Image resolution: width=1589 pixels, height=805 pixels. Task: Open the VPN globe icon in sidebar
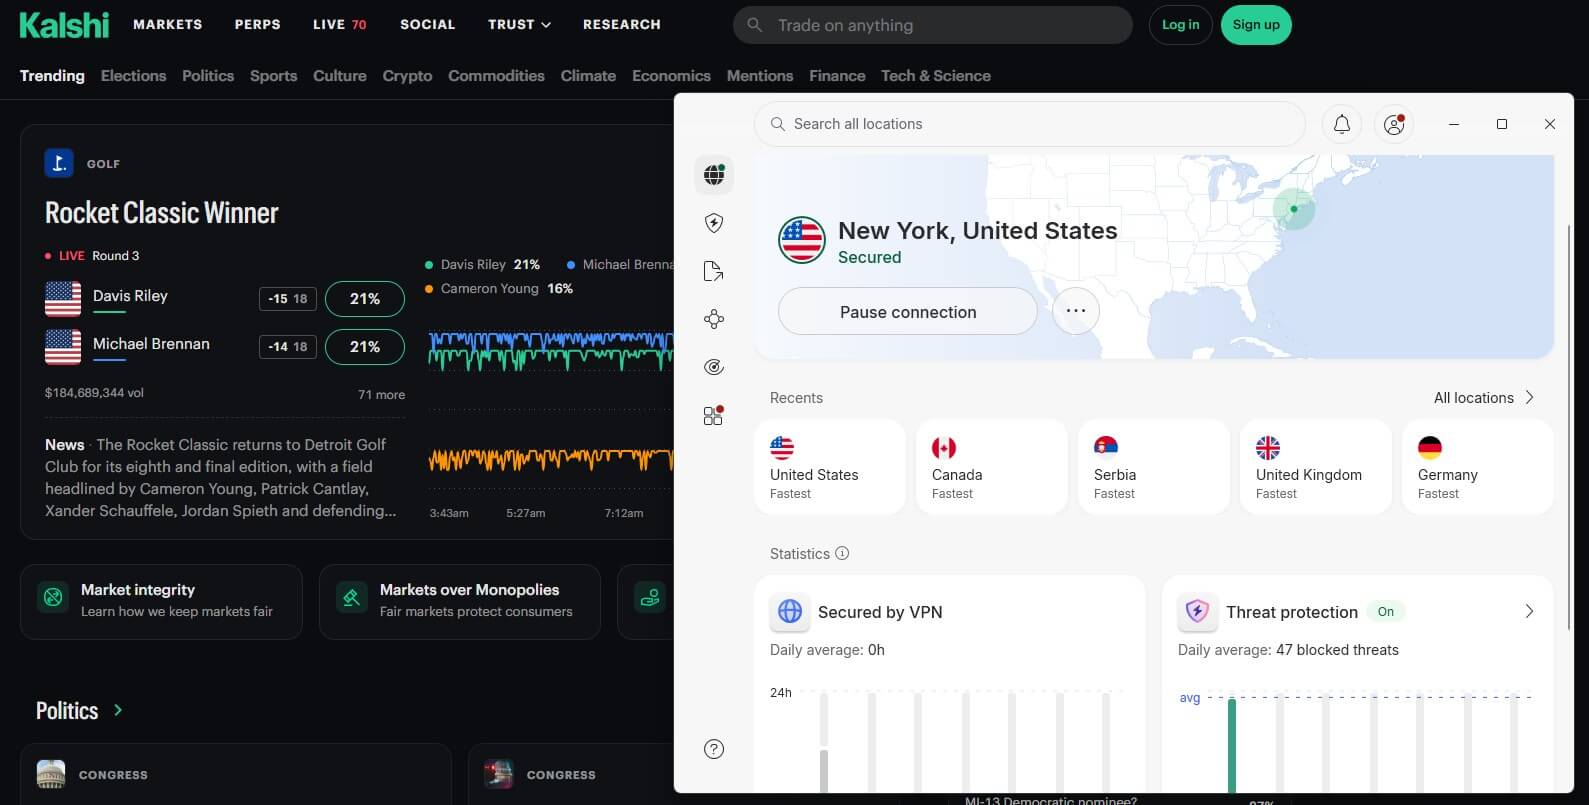714,175
